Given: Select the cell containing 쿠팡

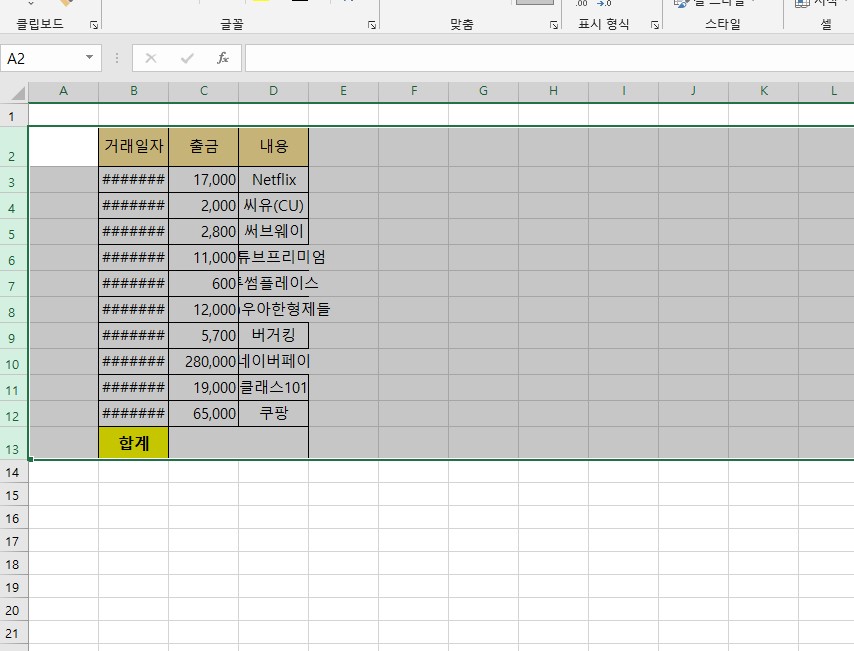Looking at the screenshot, I should [x=273, y=413].
